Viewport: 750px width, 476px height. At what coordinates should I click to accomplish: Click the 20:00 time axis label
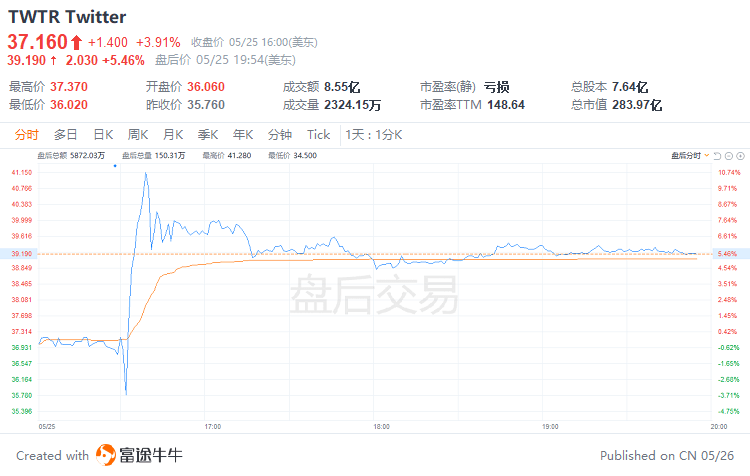(719, 426)
